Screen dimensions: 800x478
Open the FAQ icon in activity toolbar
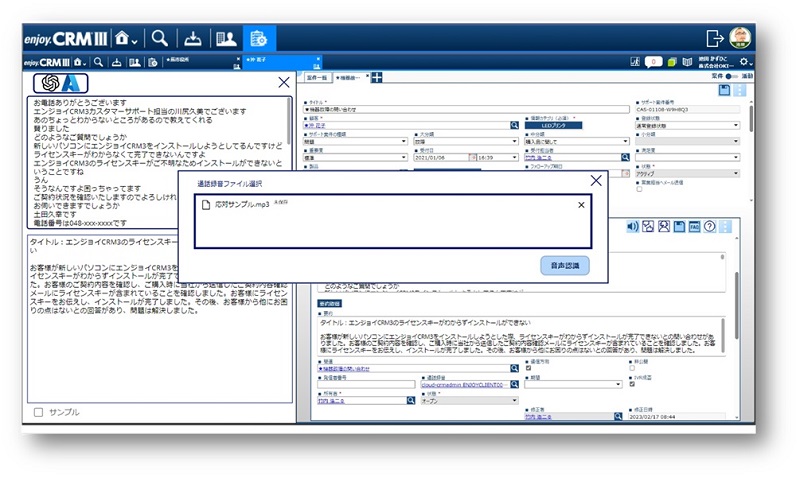click(694, 227)
